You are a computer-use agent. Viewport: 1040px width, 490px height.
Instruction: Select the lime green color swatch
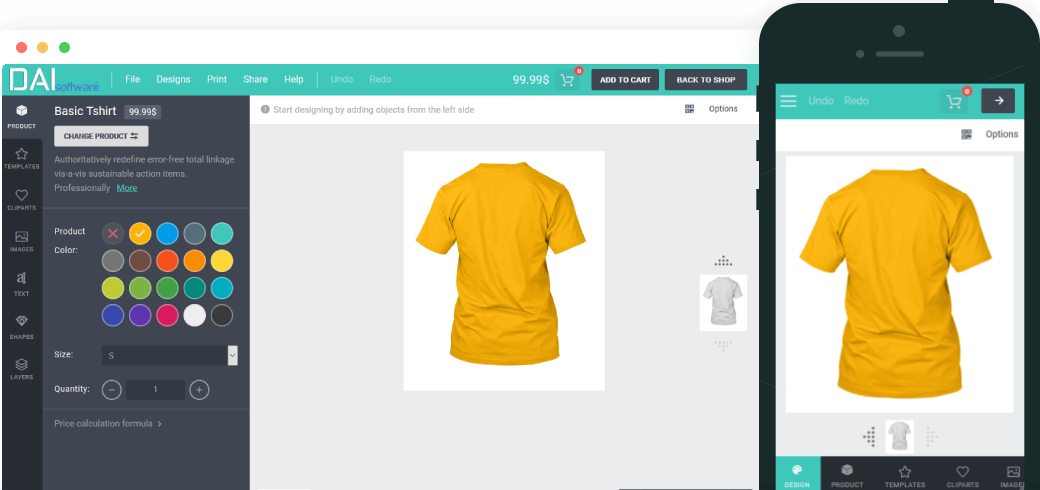pos(113,288)
